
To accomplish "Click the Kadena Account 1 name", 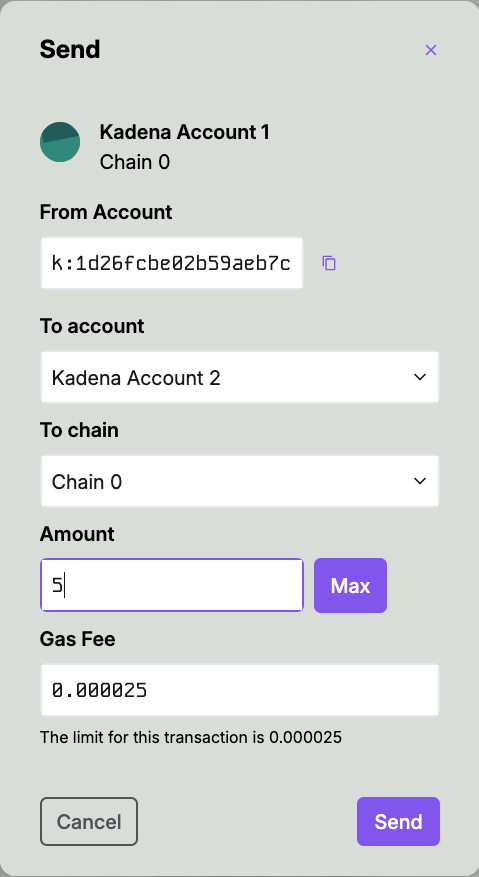I will pos(185,132).
